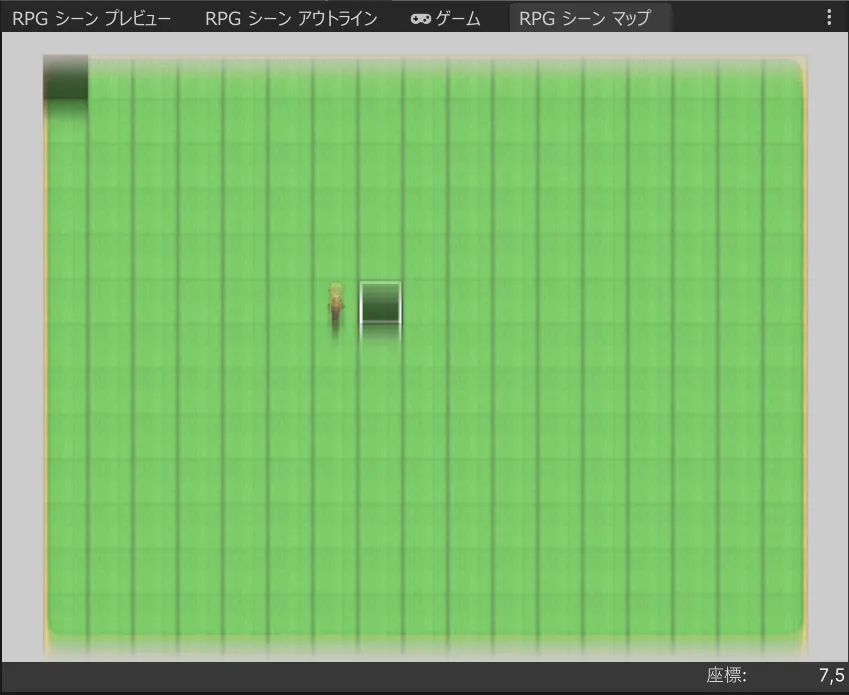Click the 座標 label in the status bar

726,675
